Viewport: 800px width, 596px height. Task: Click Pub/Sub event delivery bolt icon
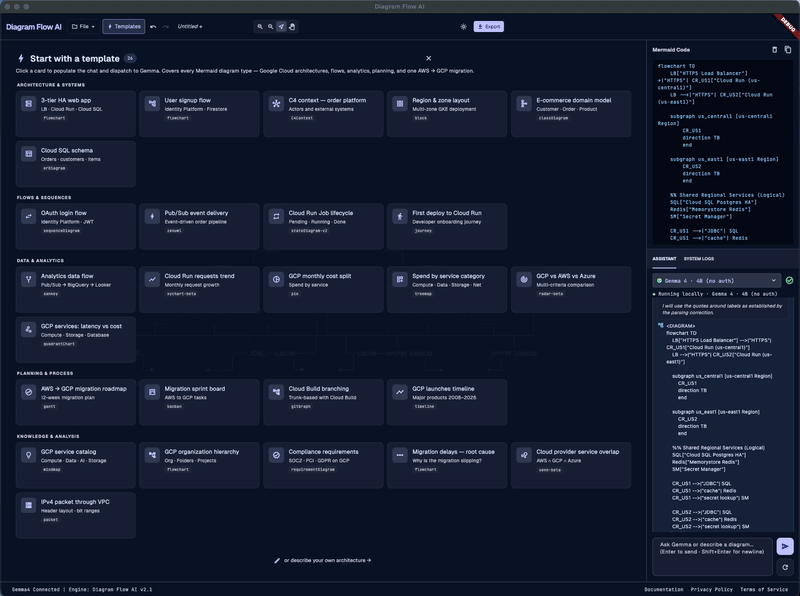152,216
